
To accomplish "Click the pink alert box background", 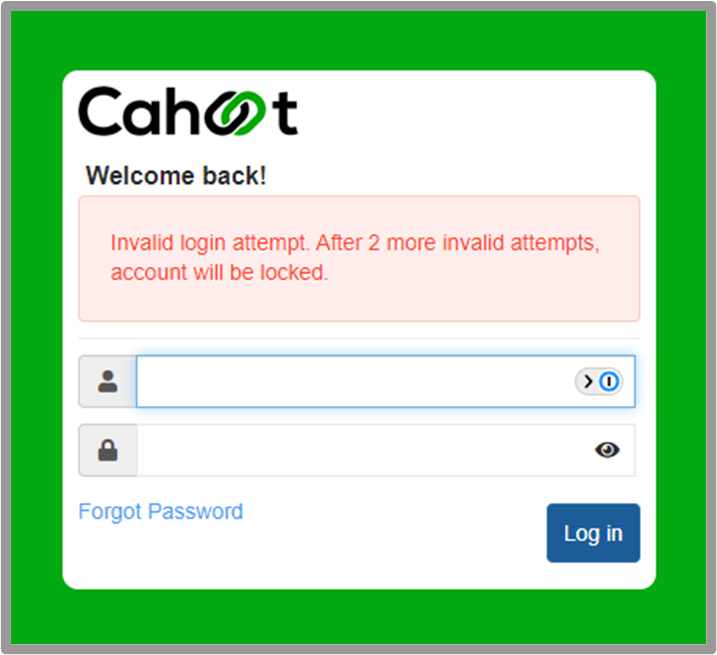I will 359,302.
